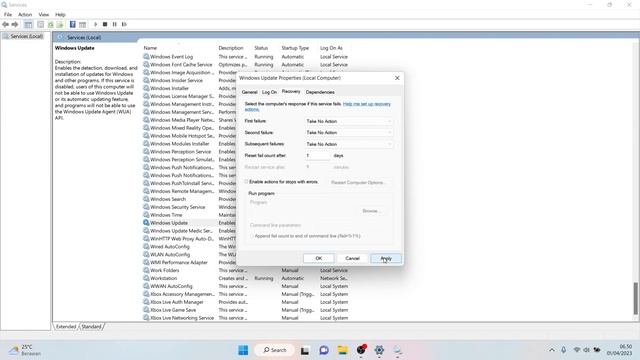Select the Windows Update Medic Ser... row
The image size is (640, 360).
click(x=181, y=231)
